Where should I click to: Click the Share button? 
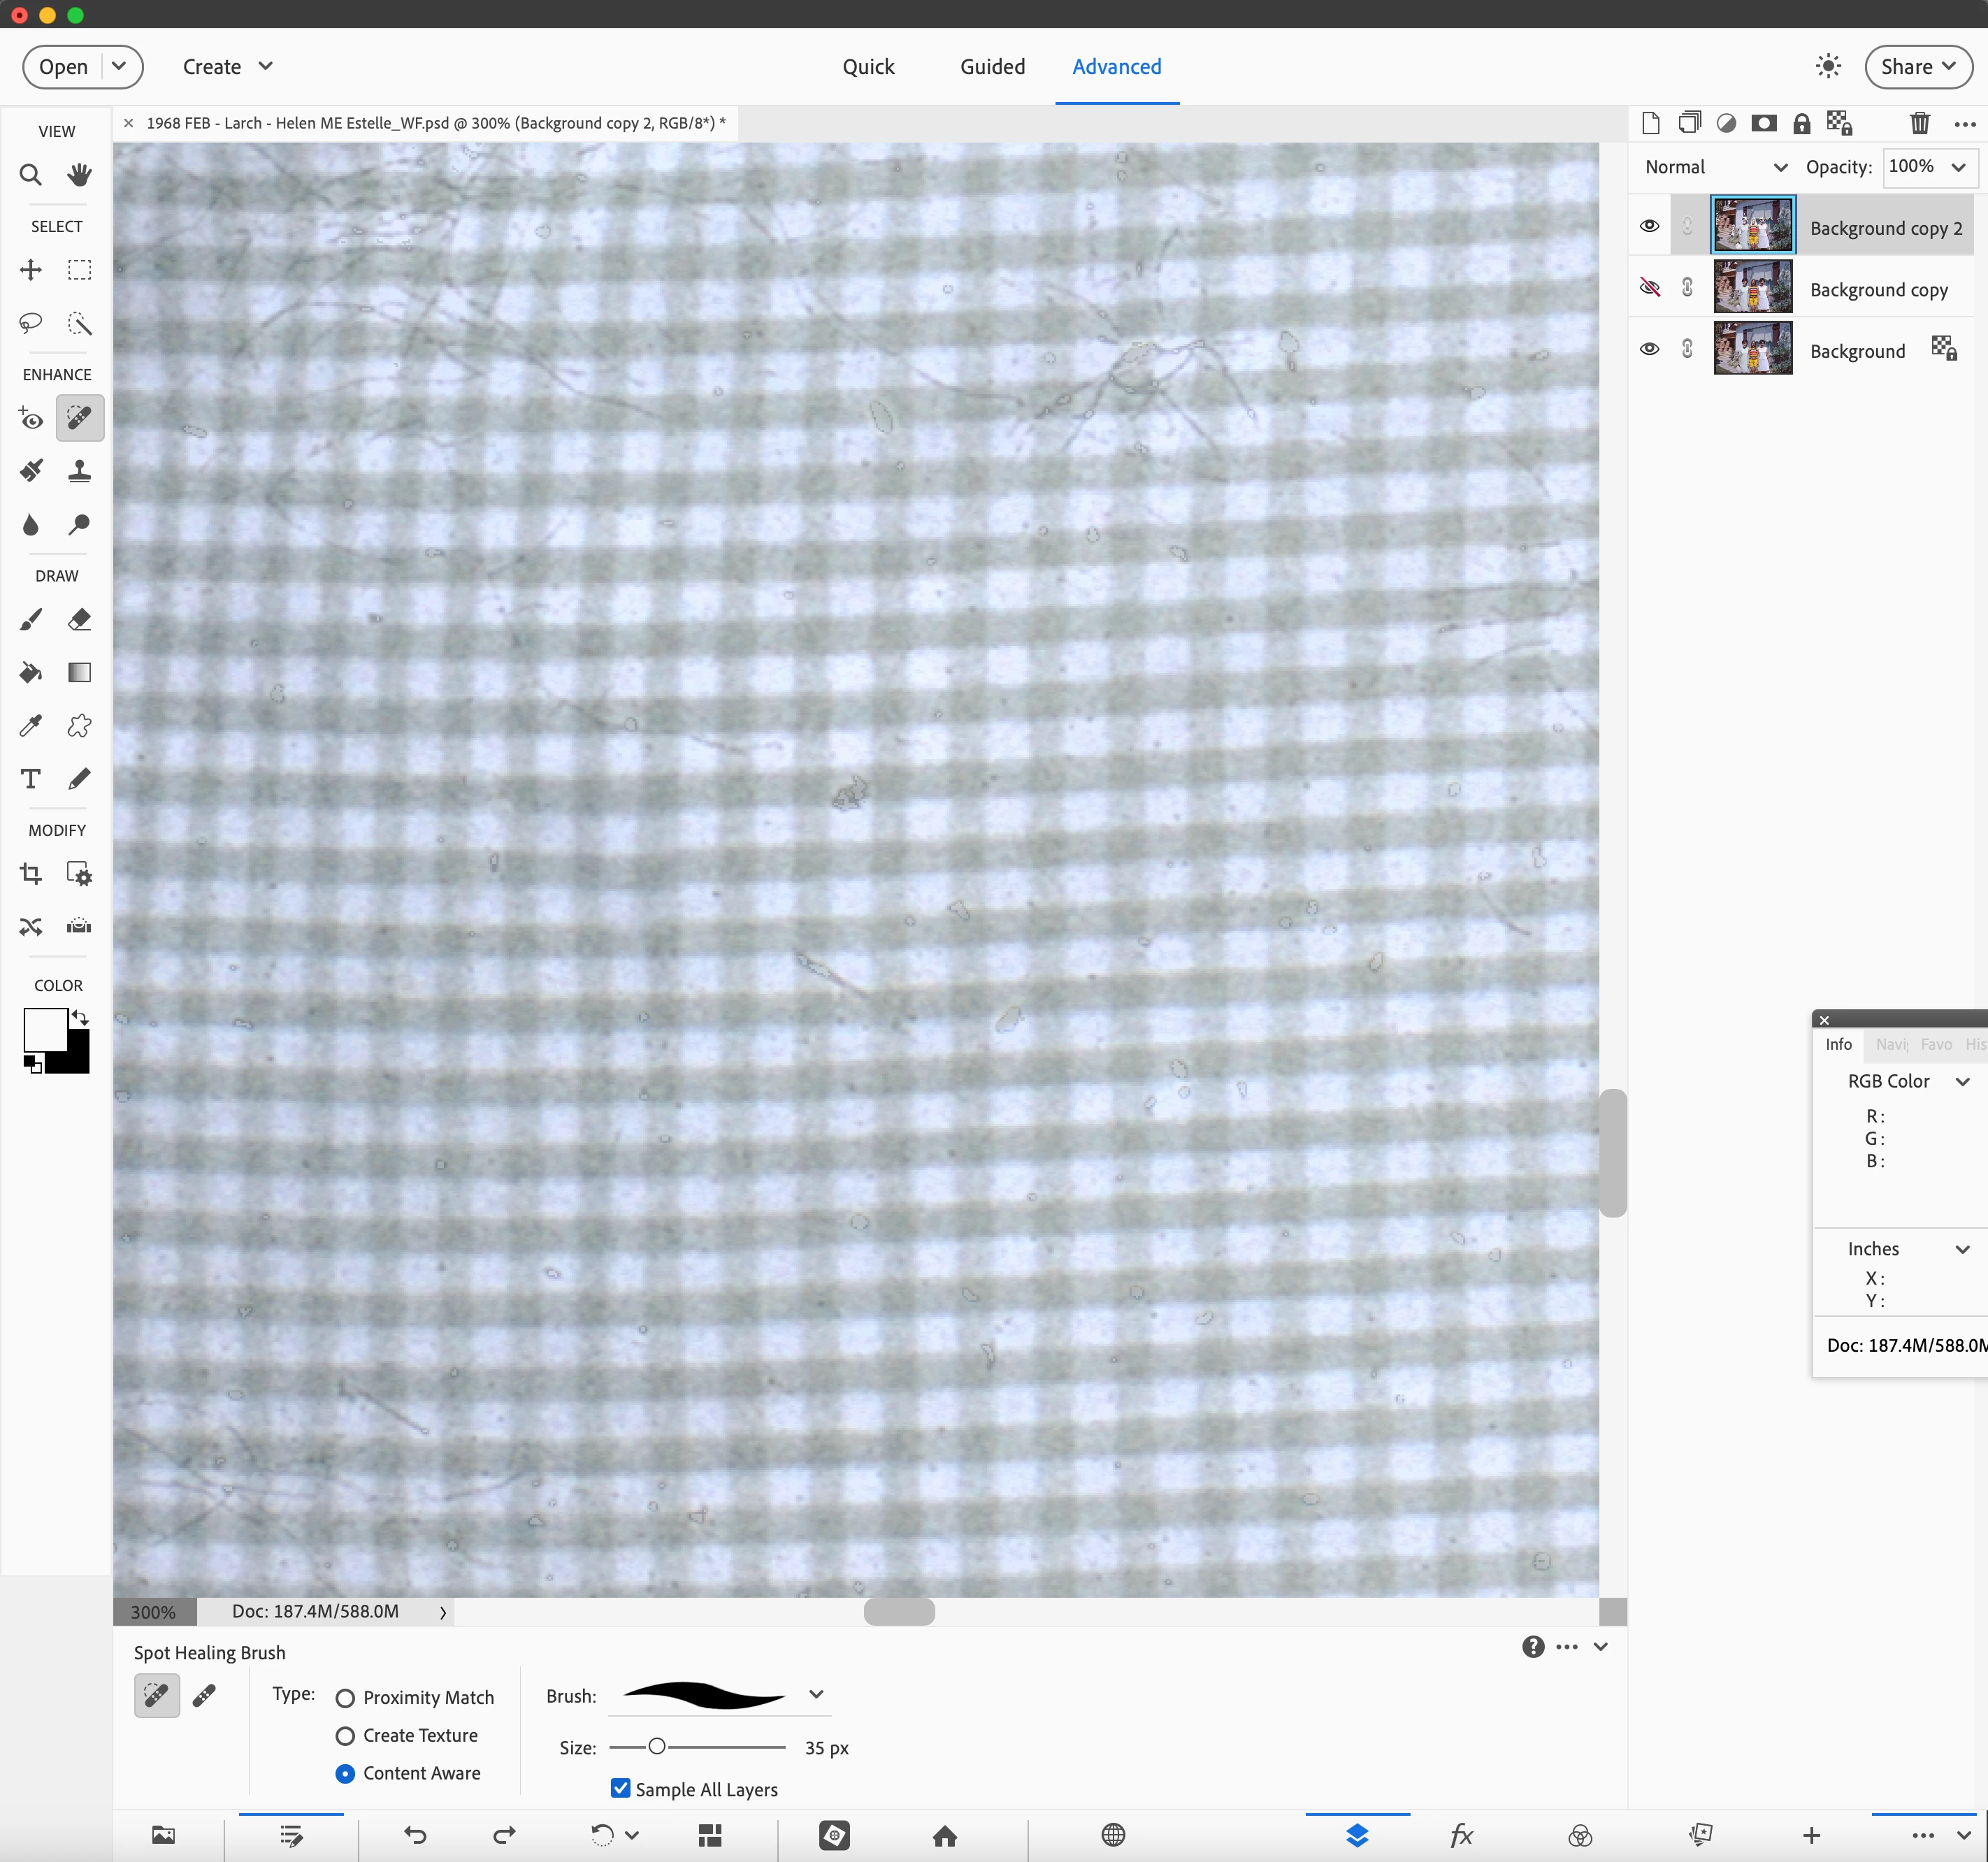[x=1917, y=67]
